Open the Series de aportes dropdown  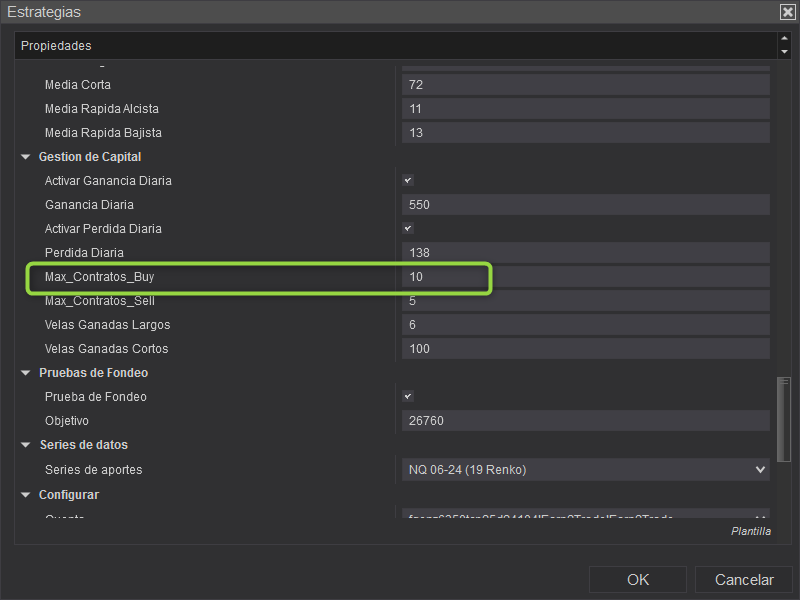[x=585, y=469]
